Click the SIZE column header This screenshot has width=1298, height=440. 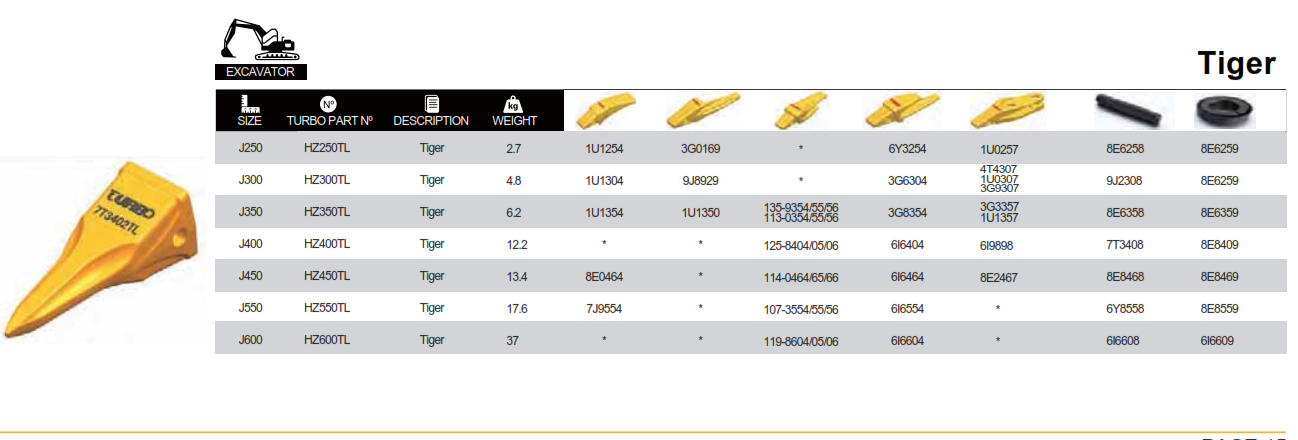tap(249, 120)
